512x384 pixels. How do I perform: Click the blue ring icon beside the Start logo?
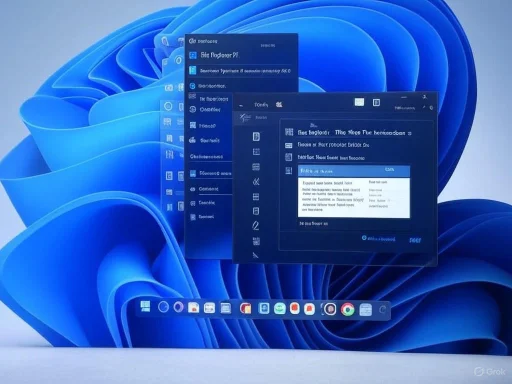click(163, 307)
